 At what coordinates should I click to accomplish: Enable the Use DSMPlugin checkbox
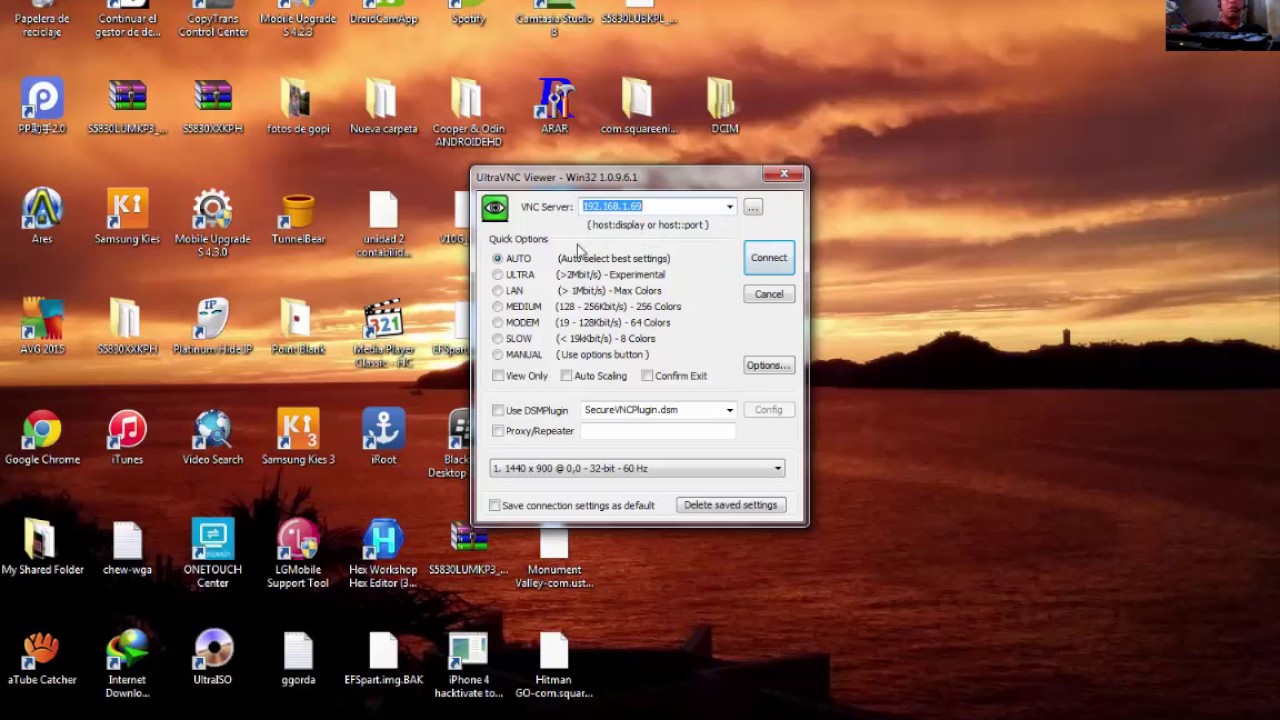tap(498, 410)
